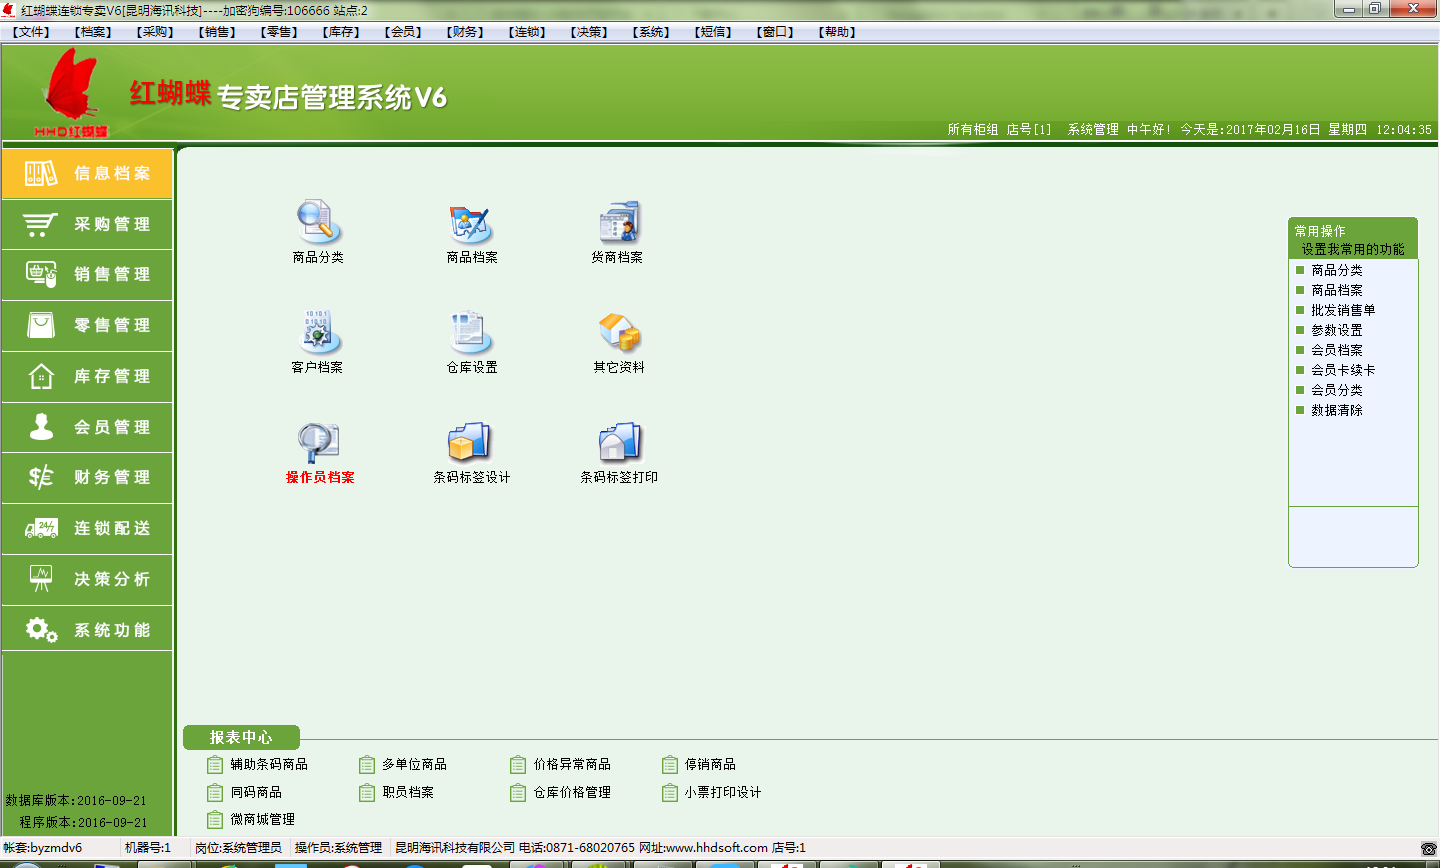Open the 商品分类 icon in main panel

(x=318, y=222)
